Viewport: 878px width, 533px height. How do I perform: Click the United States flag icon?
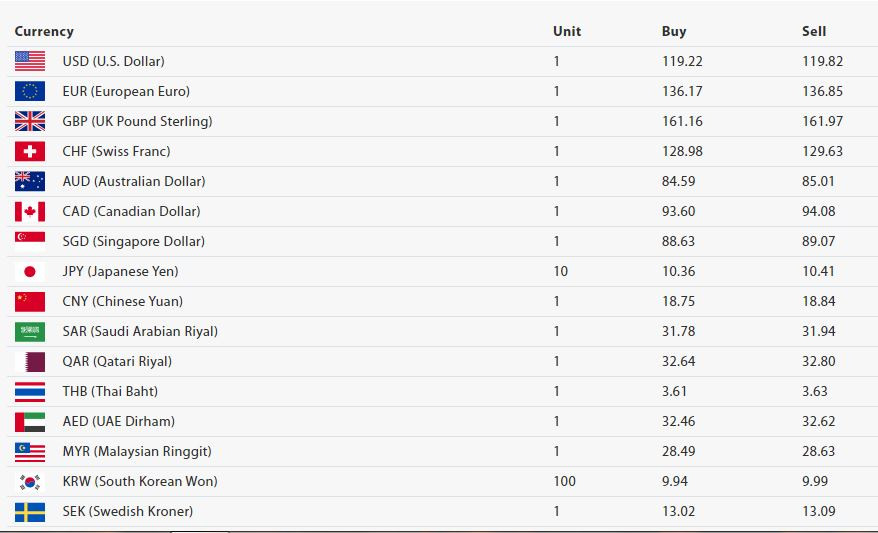pos(30,61)
